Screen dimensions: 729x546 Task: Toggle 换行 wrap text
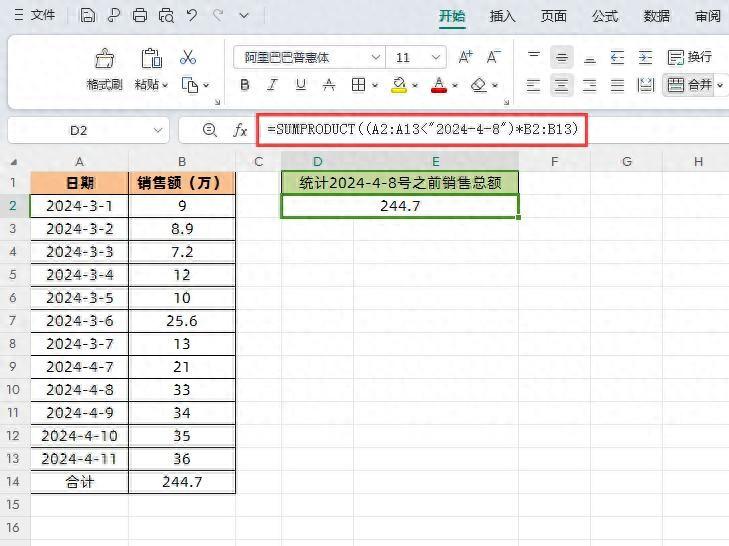(689, 57)
